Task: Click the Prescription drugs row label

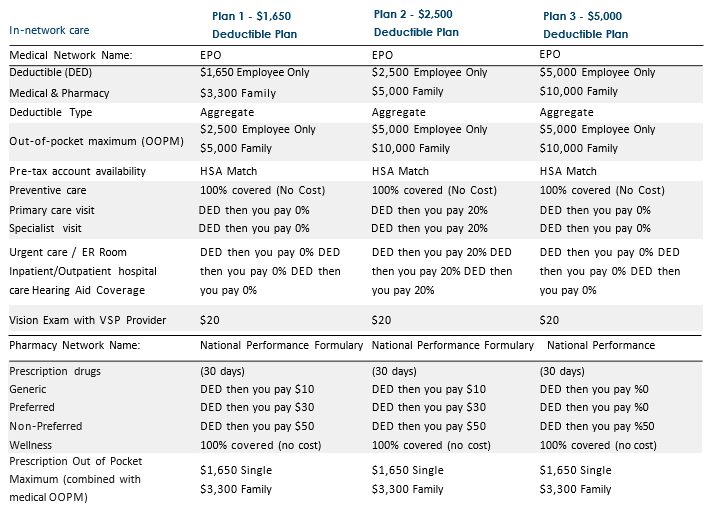Action: tap(53, 371)
